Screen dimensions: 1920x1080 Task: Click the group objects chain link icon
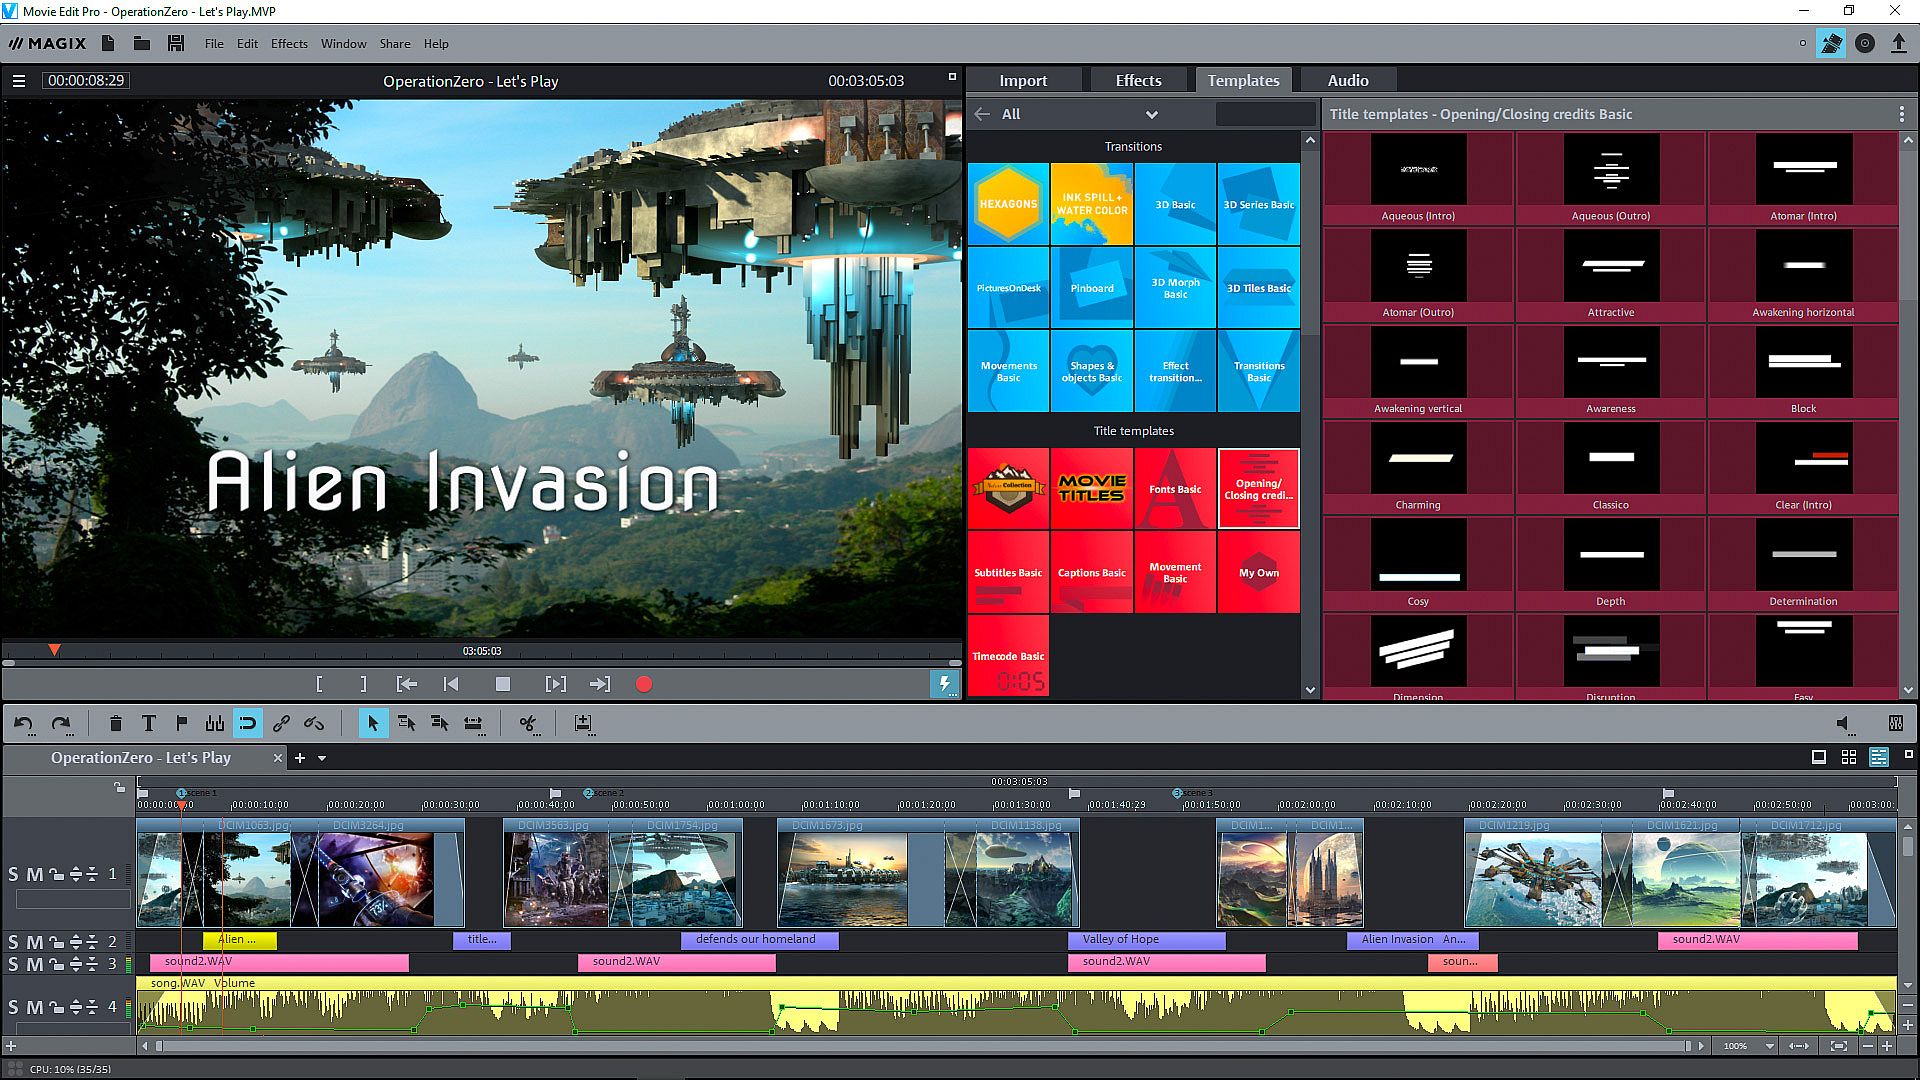pos(281,723)
